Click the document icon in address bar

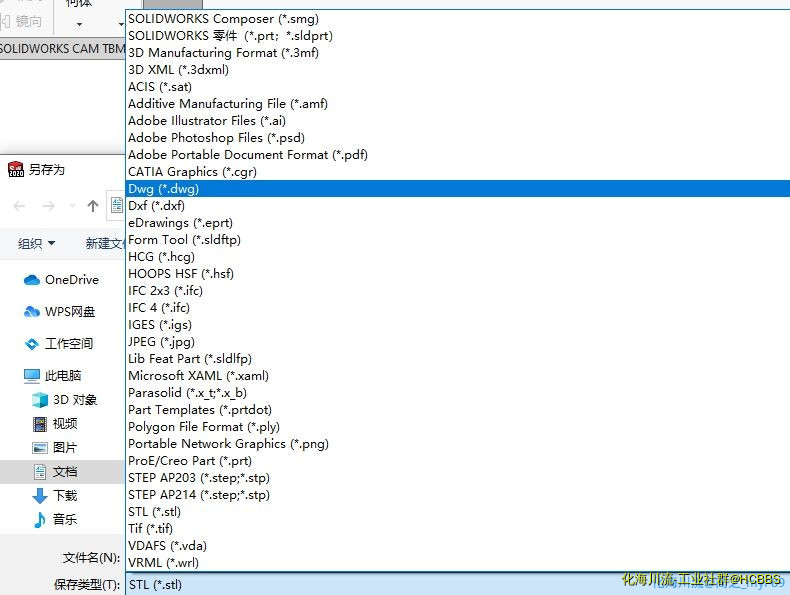[x=117, y=206]
